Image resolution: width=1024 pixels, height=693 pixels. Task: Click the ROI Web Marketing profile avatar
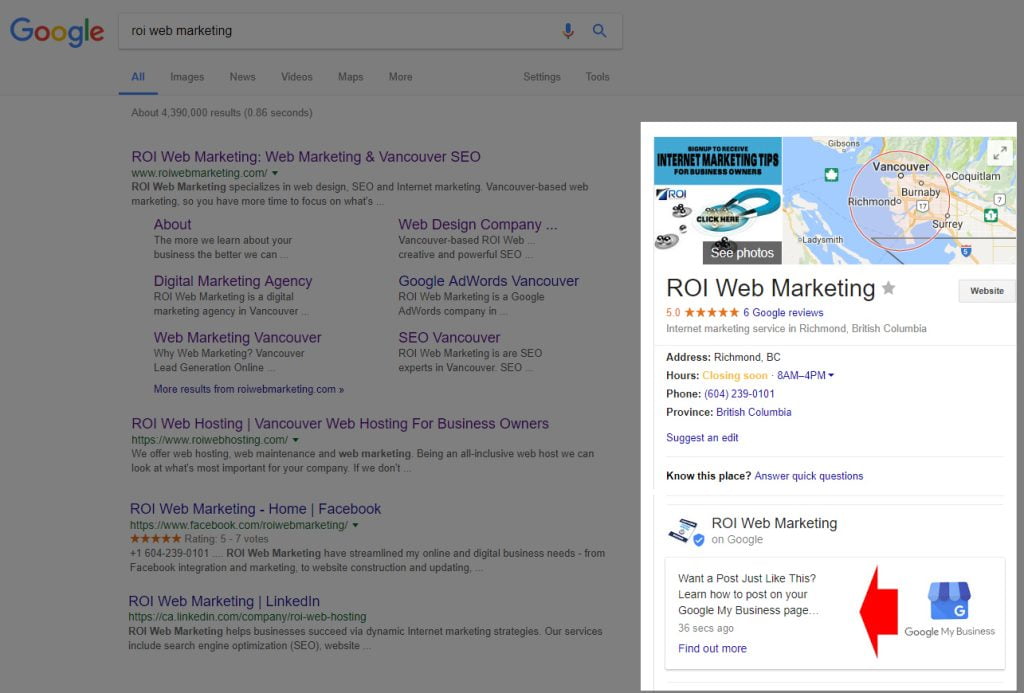[x=686, y=531]
